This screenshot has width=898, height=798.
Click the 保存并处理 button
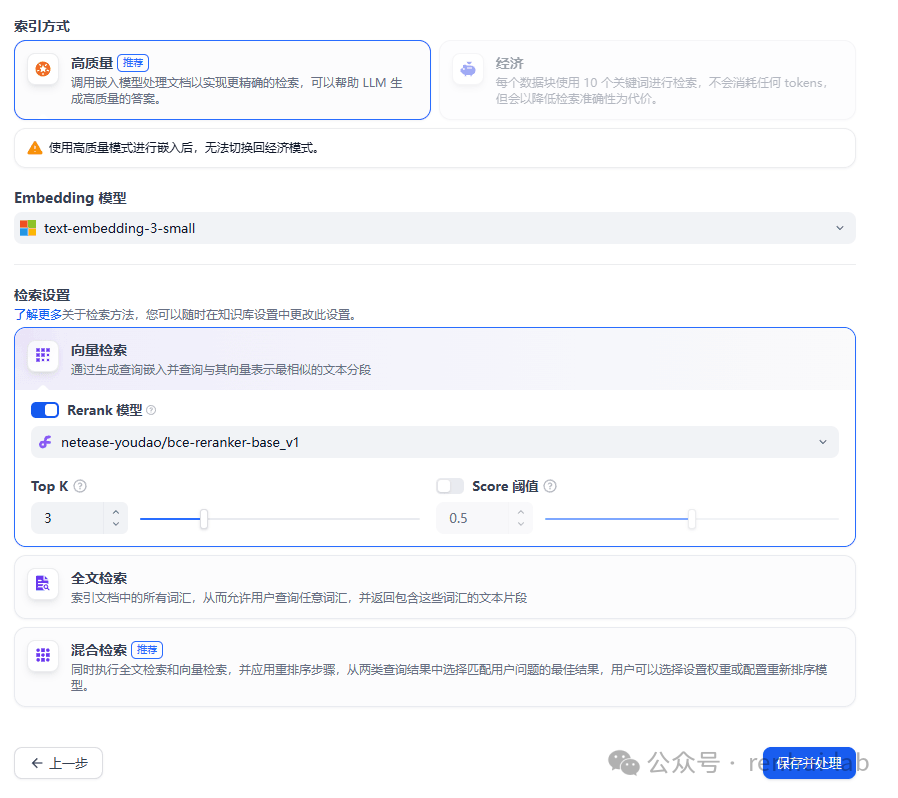(x=808, y=762)
